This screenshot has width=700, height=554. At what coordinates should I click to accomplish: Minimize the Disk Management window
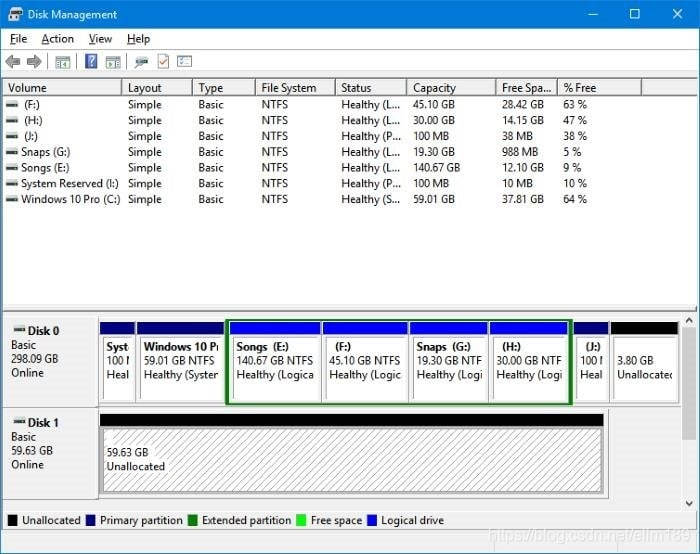point(593,14)
